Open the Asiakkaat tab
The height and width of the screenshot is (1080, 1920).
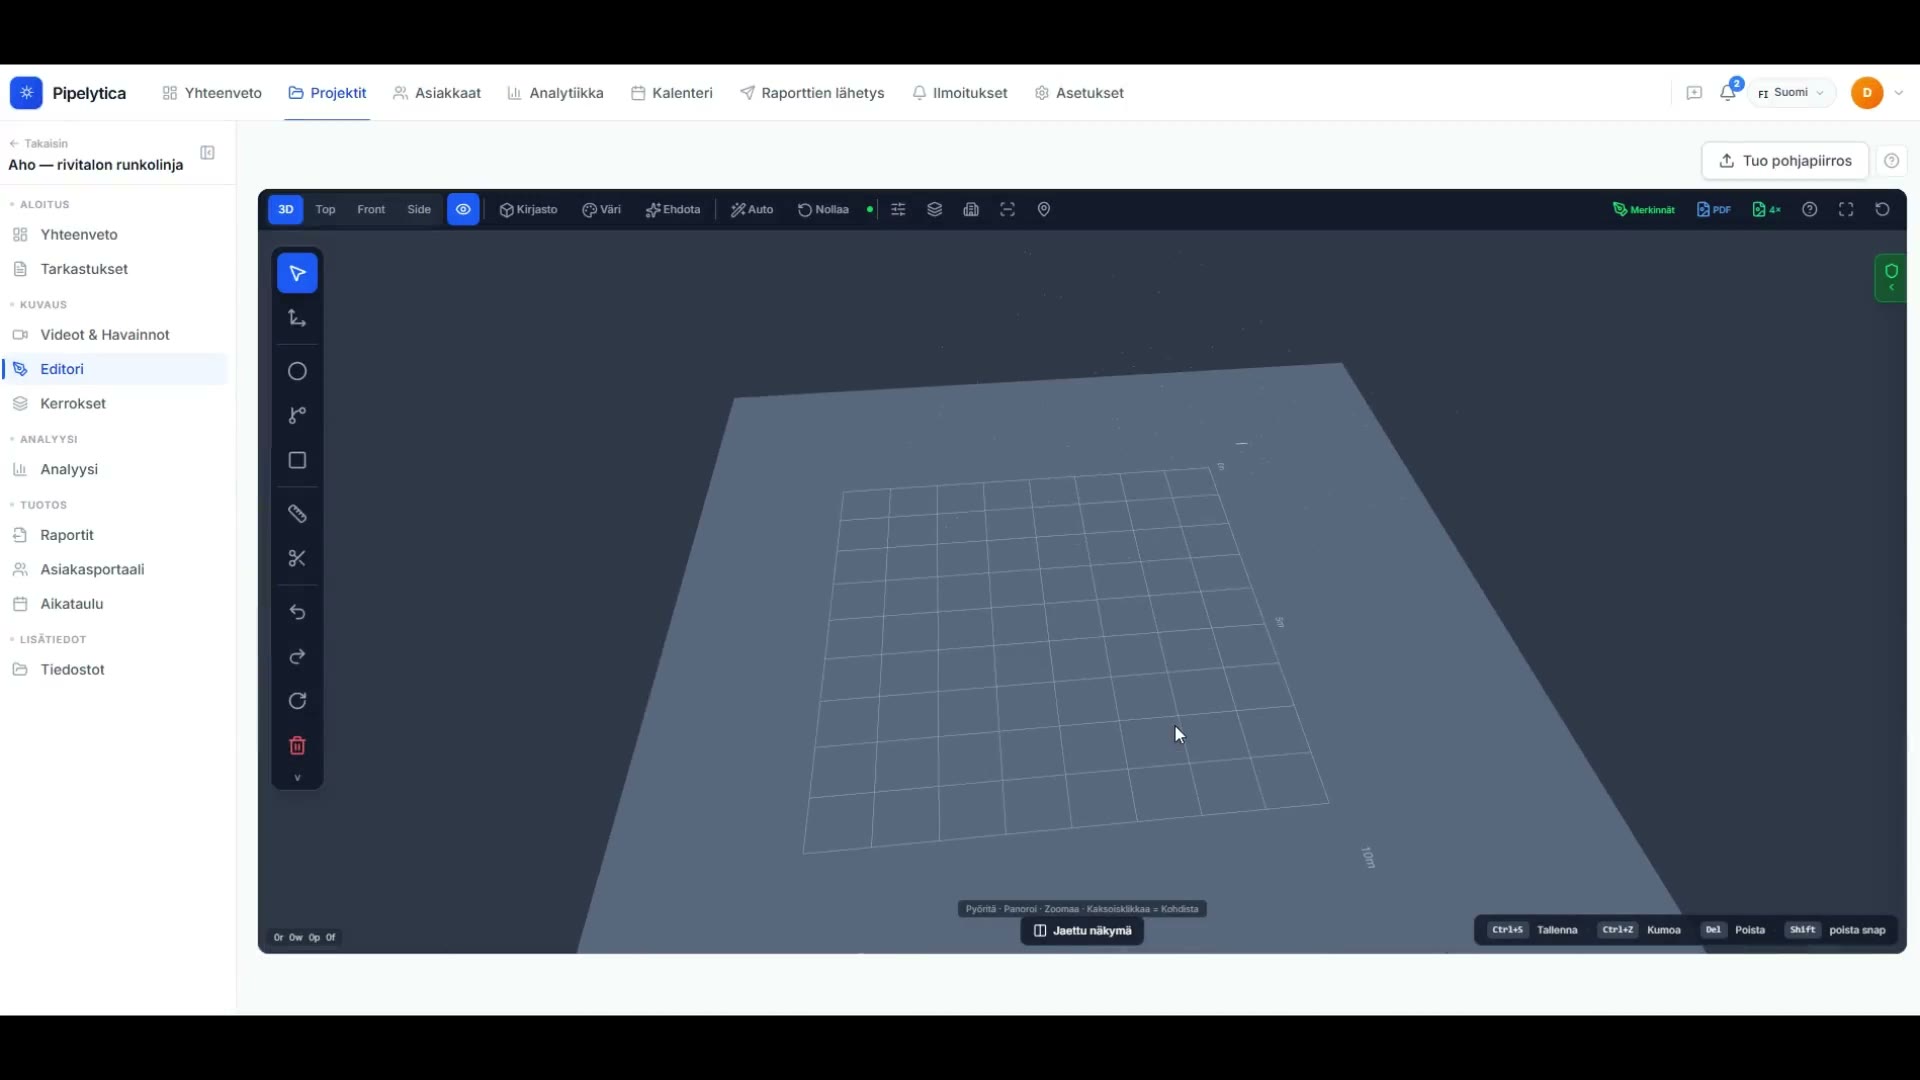pyautogui.click(x=437, y=93)
